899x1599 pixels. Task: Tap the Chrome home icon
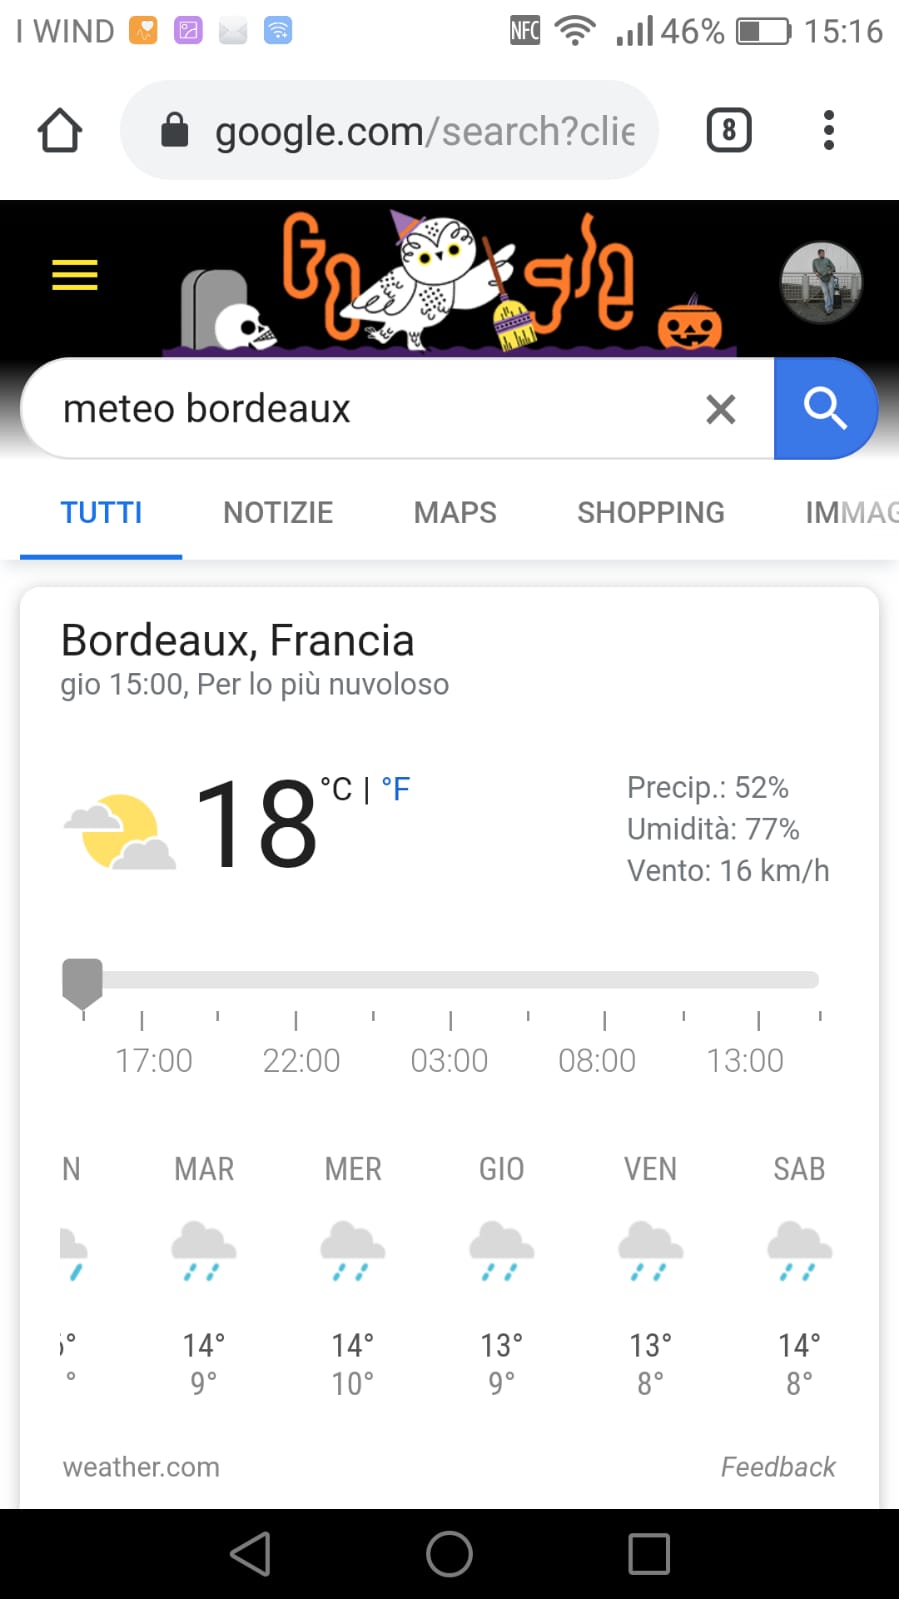click(60, 130)
